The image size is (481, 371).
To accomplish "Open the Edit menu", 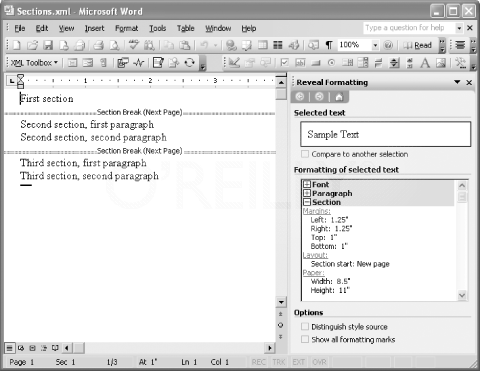I will [42, 28].
